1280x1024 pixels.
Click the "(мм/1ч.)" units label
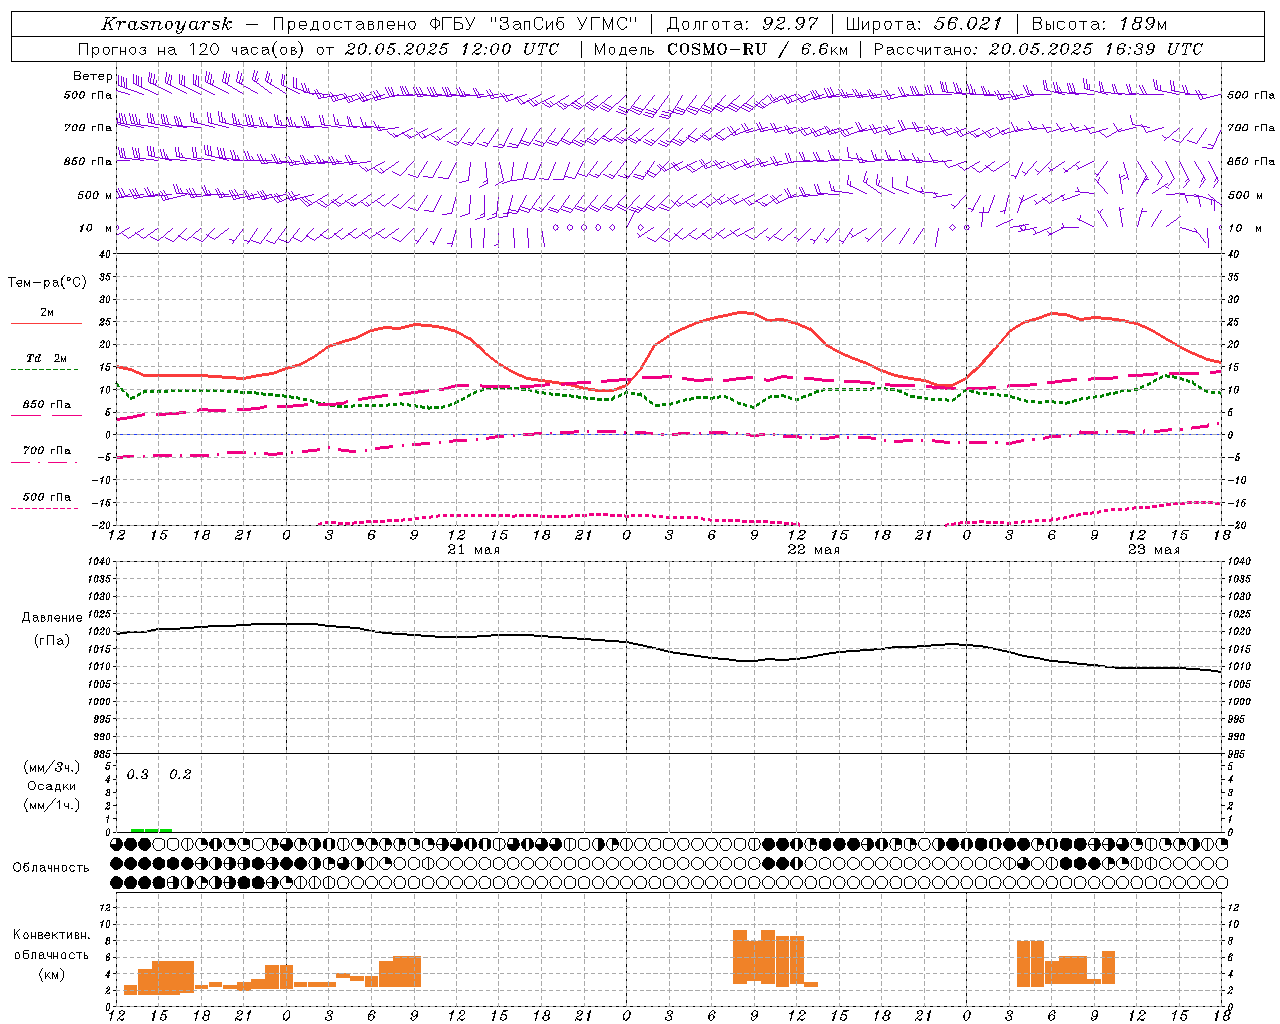pyautogui.click(x=51, y=805)
